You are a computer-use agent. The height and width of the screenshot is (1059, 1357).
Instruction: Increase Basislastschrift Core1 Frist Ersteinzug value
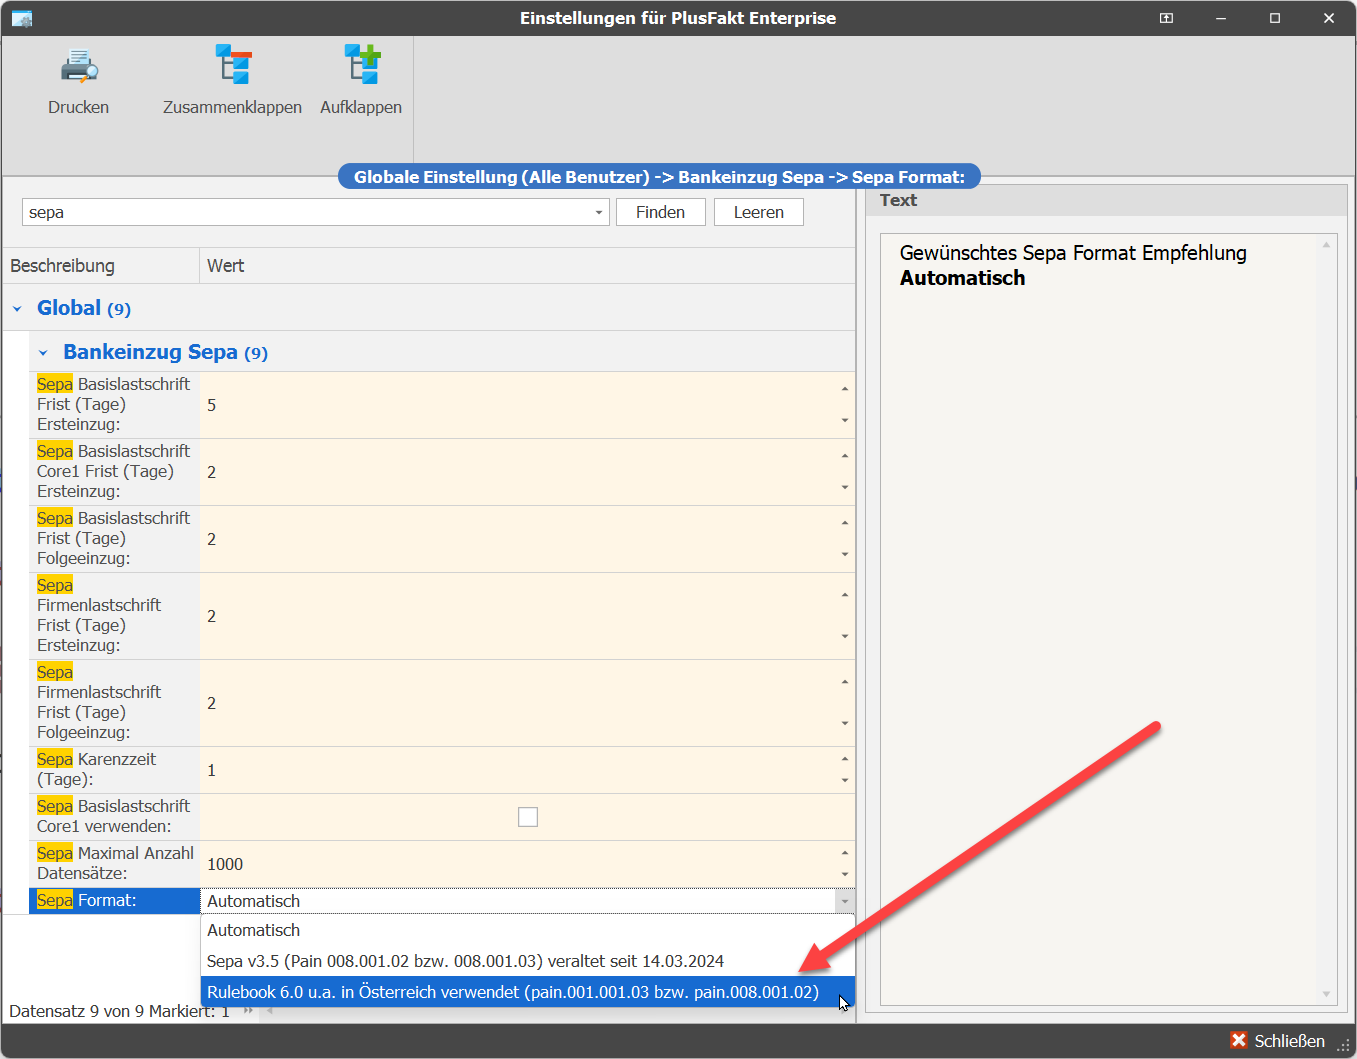click(845, 456)
